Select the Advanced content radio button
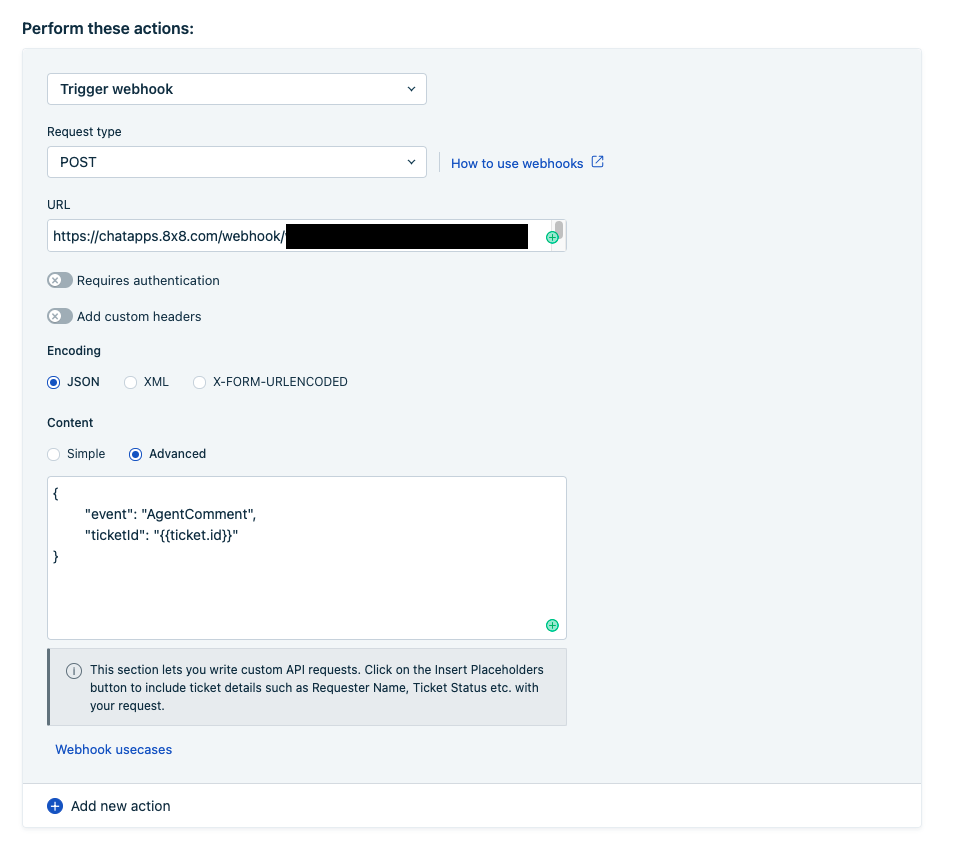Screen dimensions: 955x853 click(x=135, y=454)
